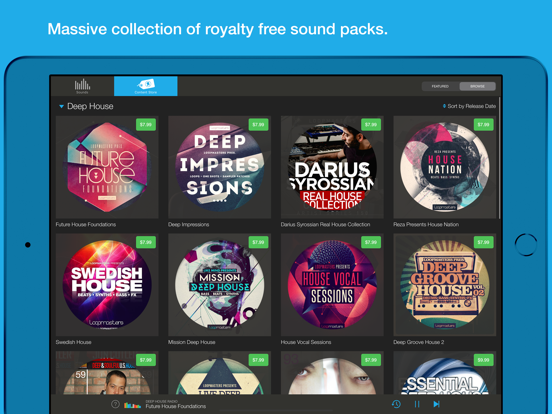Open the Sort by Release Date dropdown
The width and height of the screenshot is (552, 414).
[469, 106]
